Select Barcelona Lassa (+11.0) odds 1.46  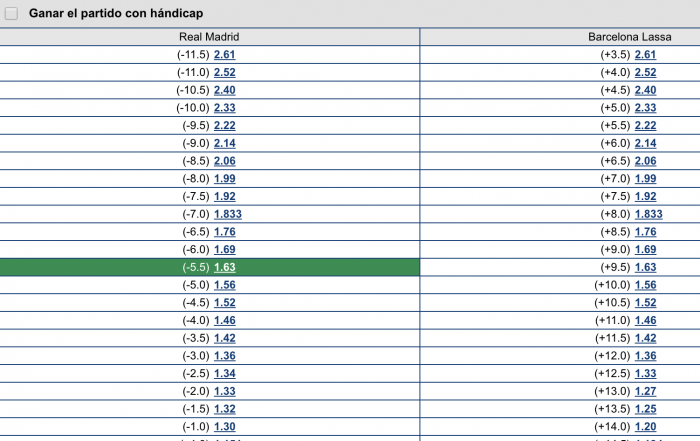click(646, 320)
